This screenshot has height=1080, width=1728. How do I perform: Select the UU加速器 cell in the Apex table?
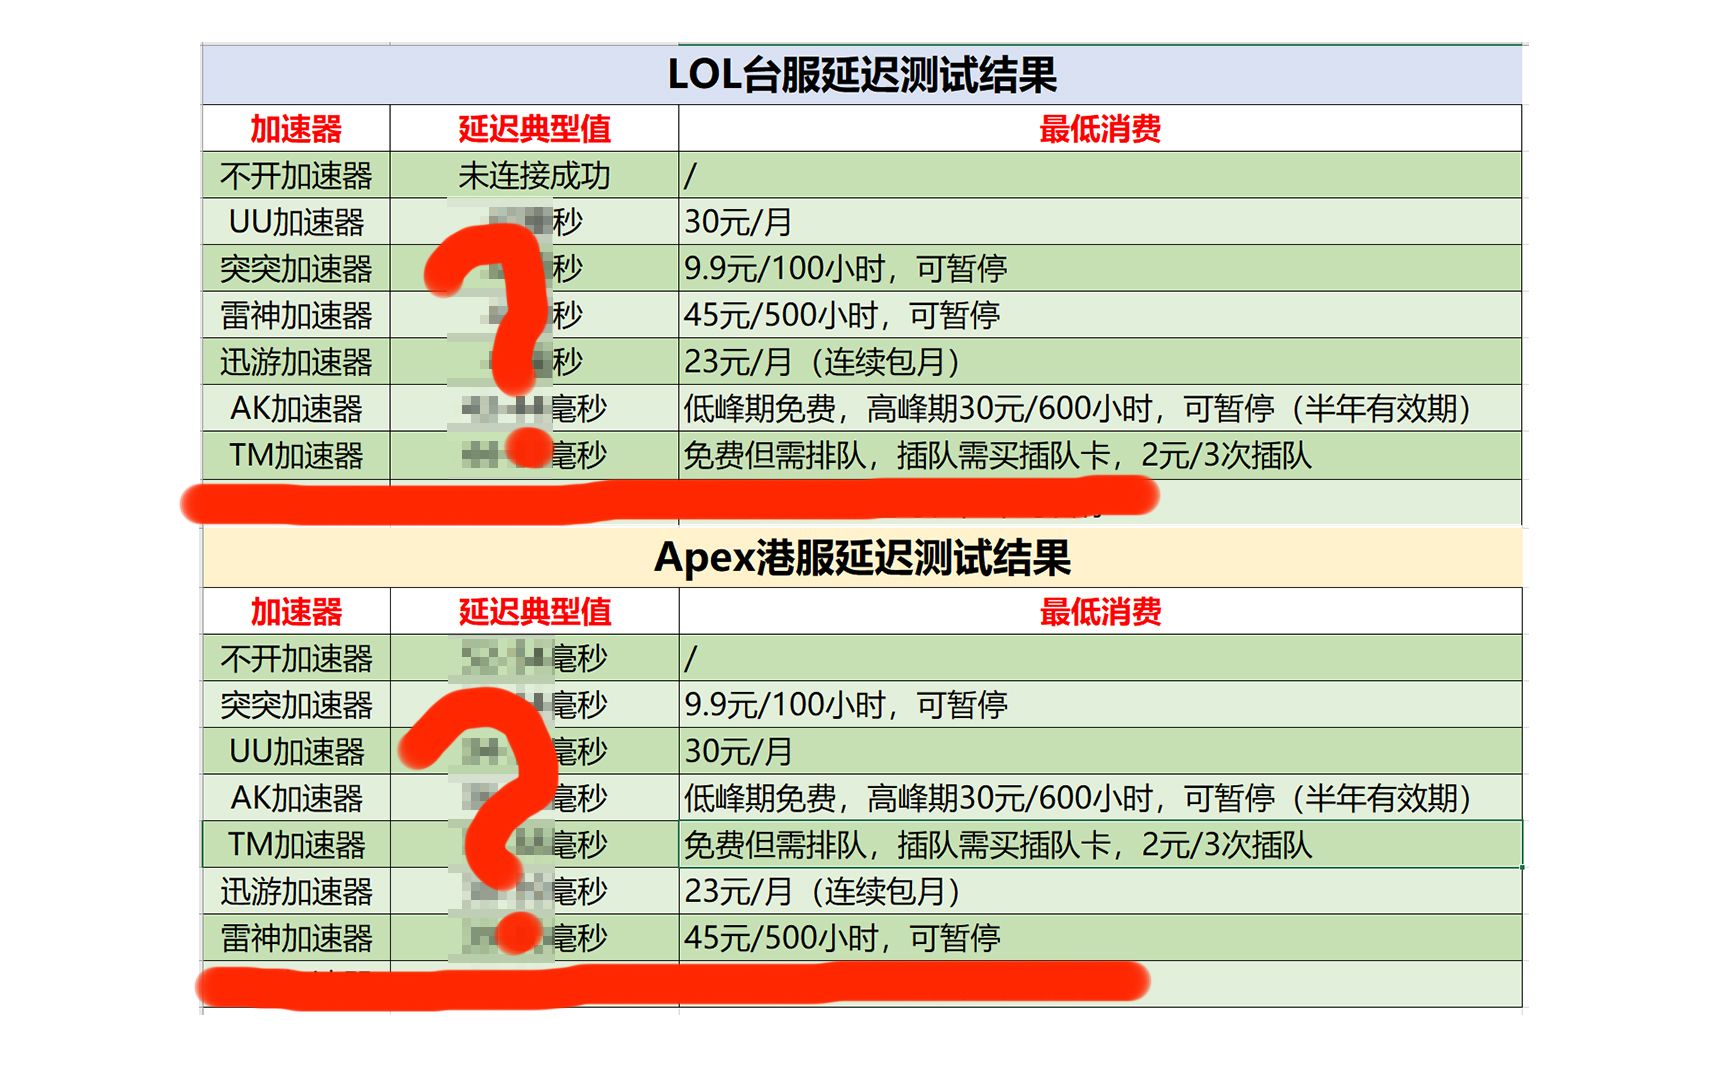pyautogui.click(x=296, y=751)
